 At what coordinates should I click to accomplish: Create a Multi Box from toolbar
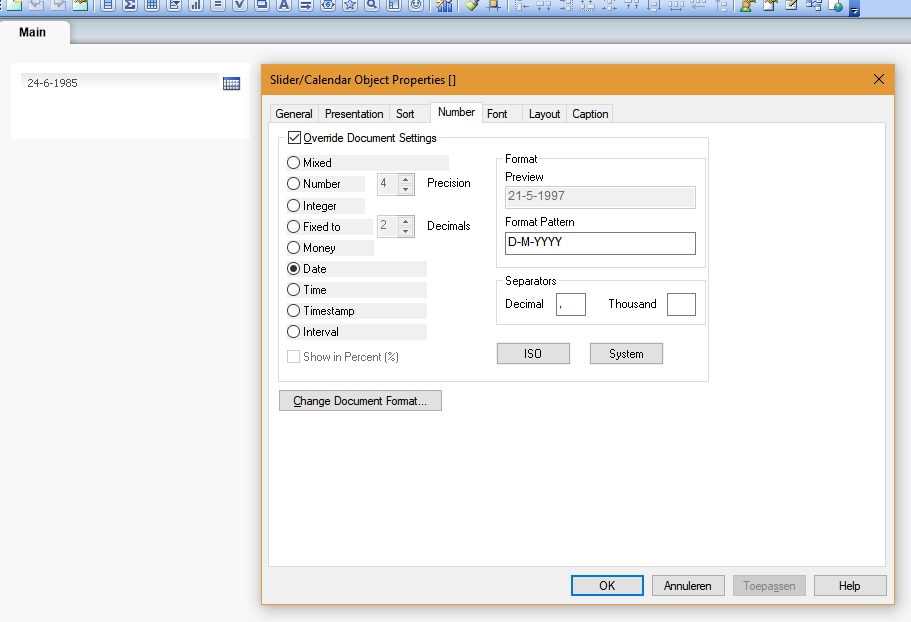(x=174, y=5)
